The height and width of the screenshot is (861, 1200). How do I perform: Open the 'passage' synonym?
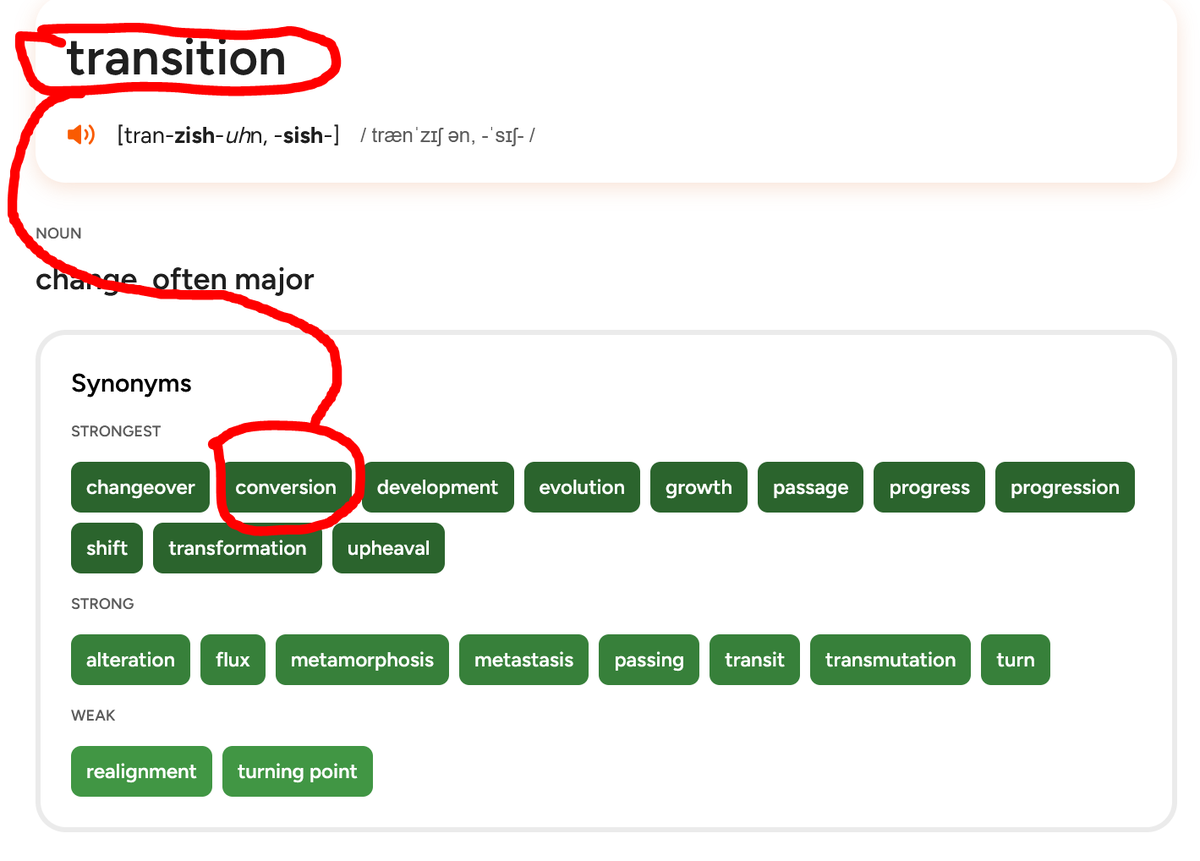pyautogui.click(x=811, y=487)
